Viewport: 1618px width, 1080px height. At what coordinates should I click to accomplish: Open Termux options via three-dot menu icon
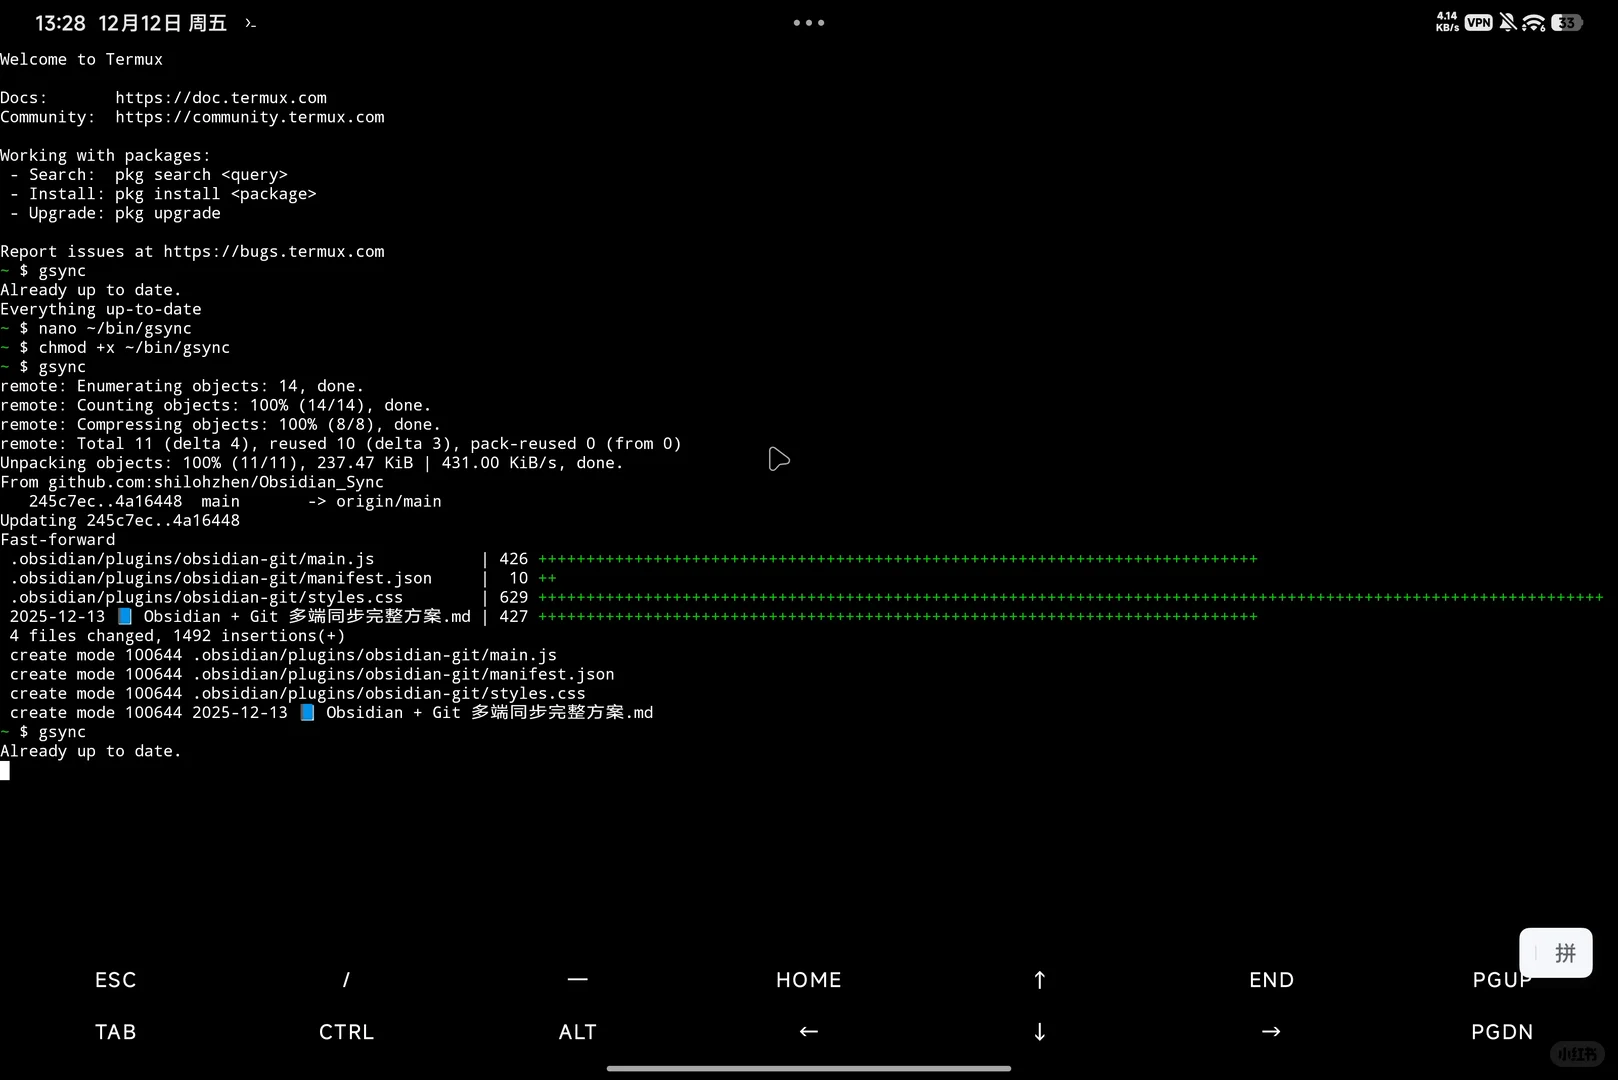pos(808,22)
